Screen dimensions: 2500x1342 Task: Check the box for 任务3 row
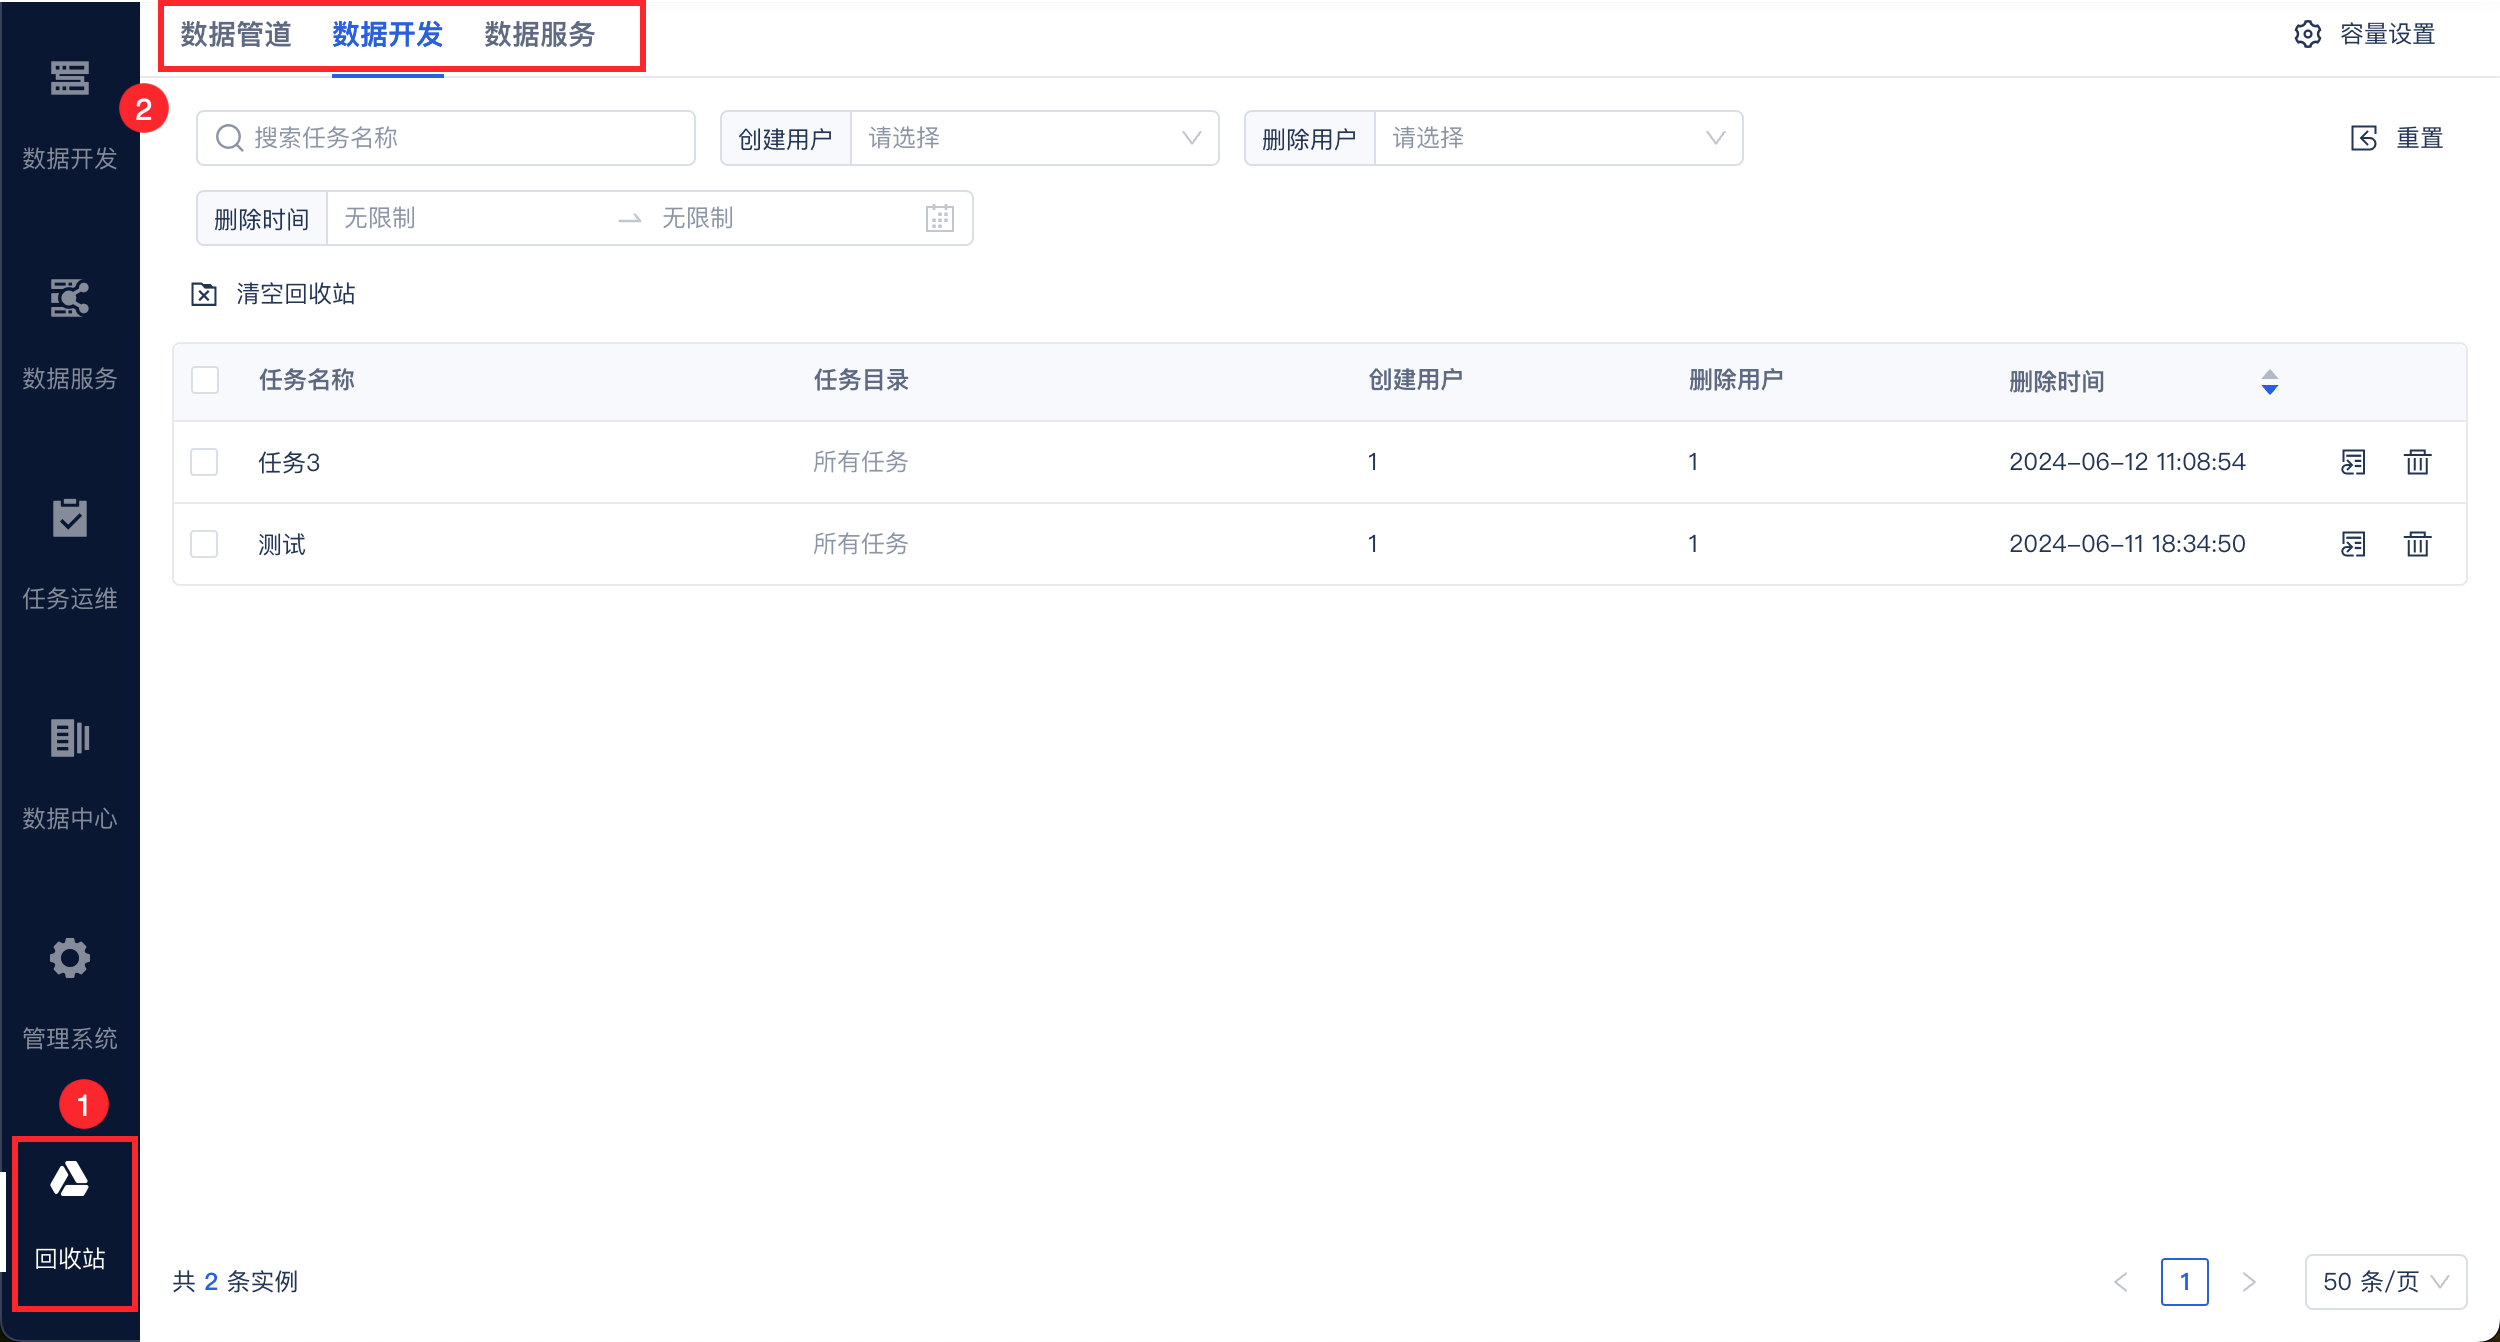pyautogui.click(x=205, y=462)
